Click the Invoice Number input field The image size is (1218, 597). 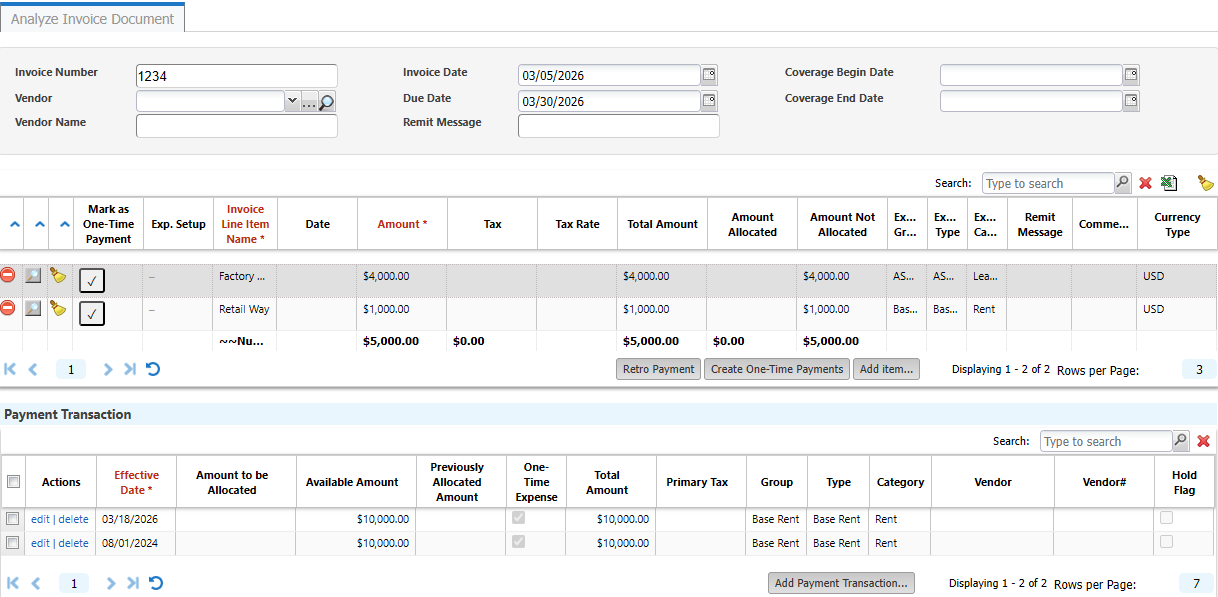(x=237, y=76)
